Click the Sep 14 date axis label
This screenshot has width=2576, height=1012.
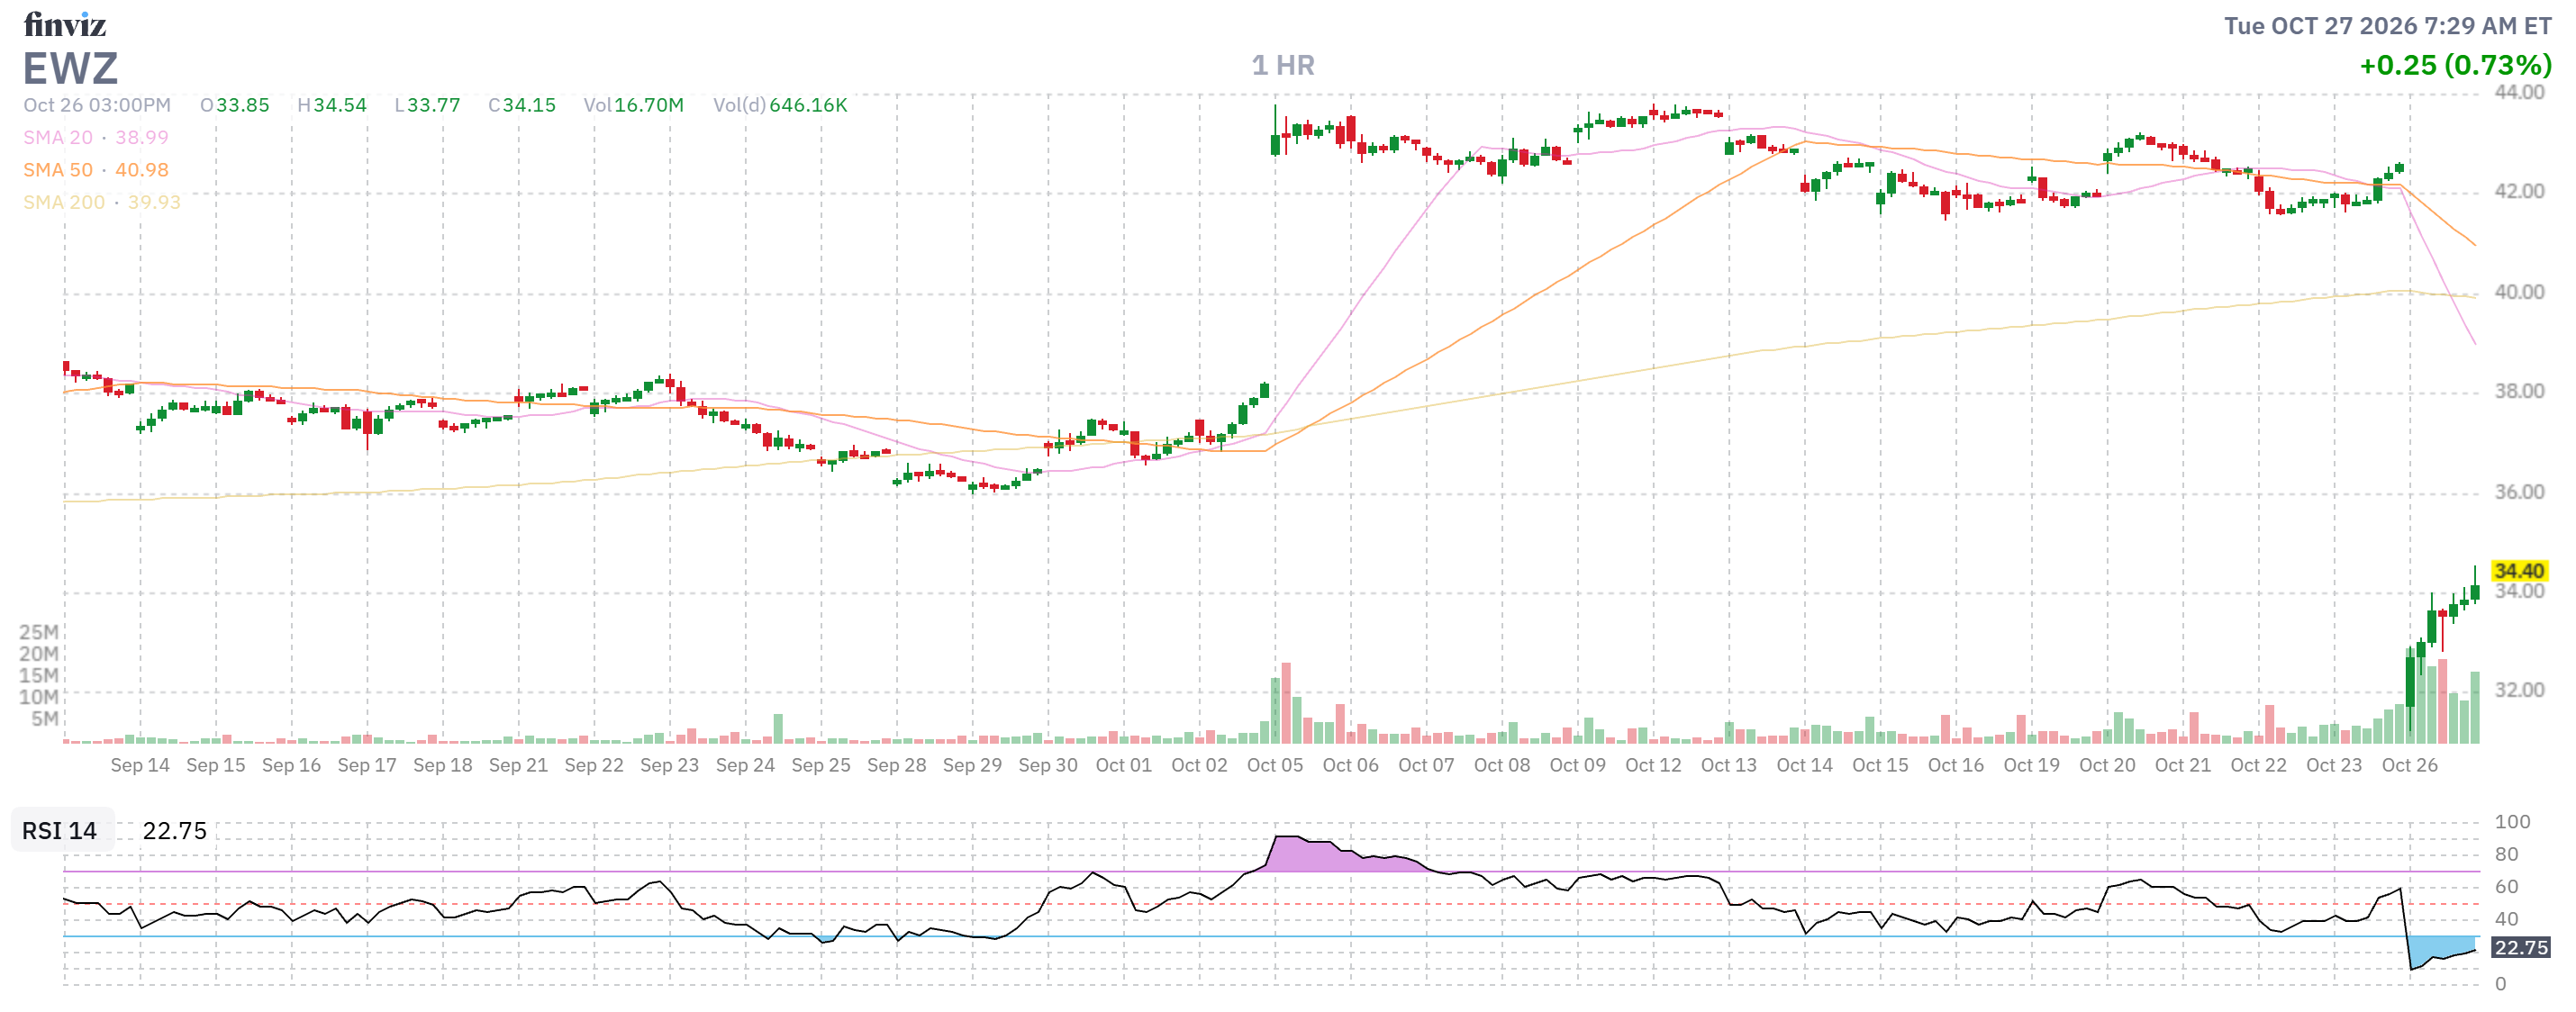pyautogui.click(x=140, y=765)
